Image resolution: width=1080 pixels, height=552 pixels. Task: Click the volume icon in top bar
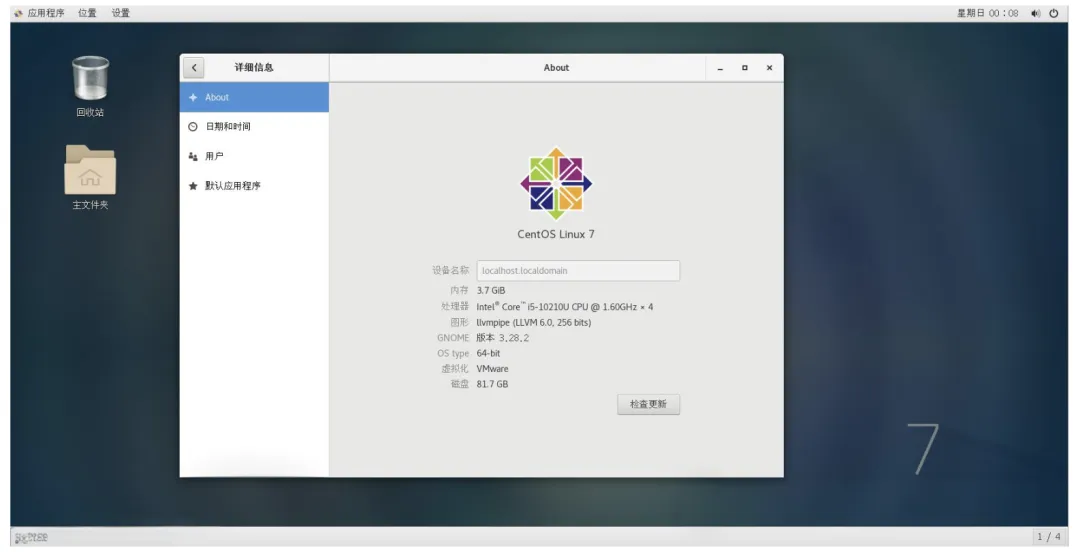click(x=1035, y=13)
